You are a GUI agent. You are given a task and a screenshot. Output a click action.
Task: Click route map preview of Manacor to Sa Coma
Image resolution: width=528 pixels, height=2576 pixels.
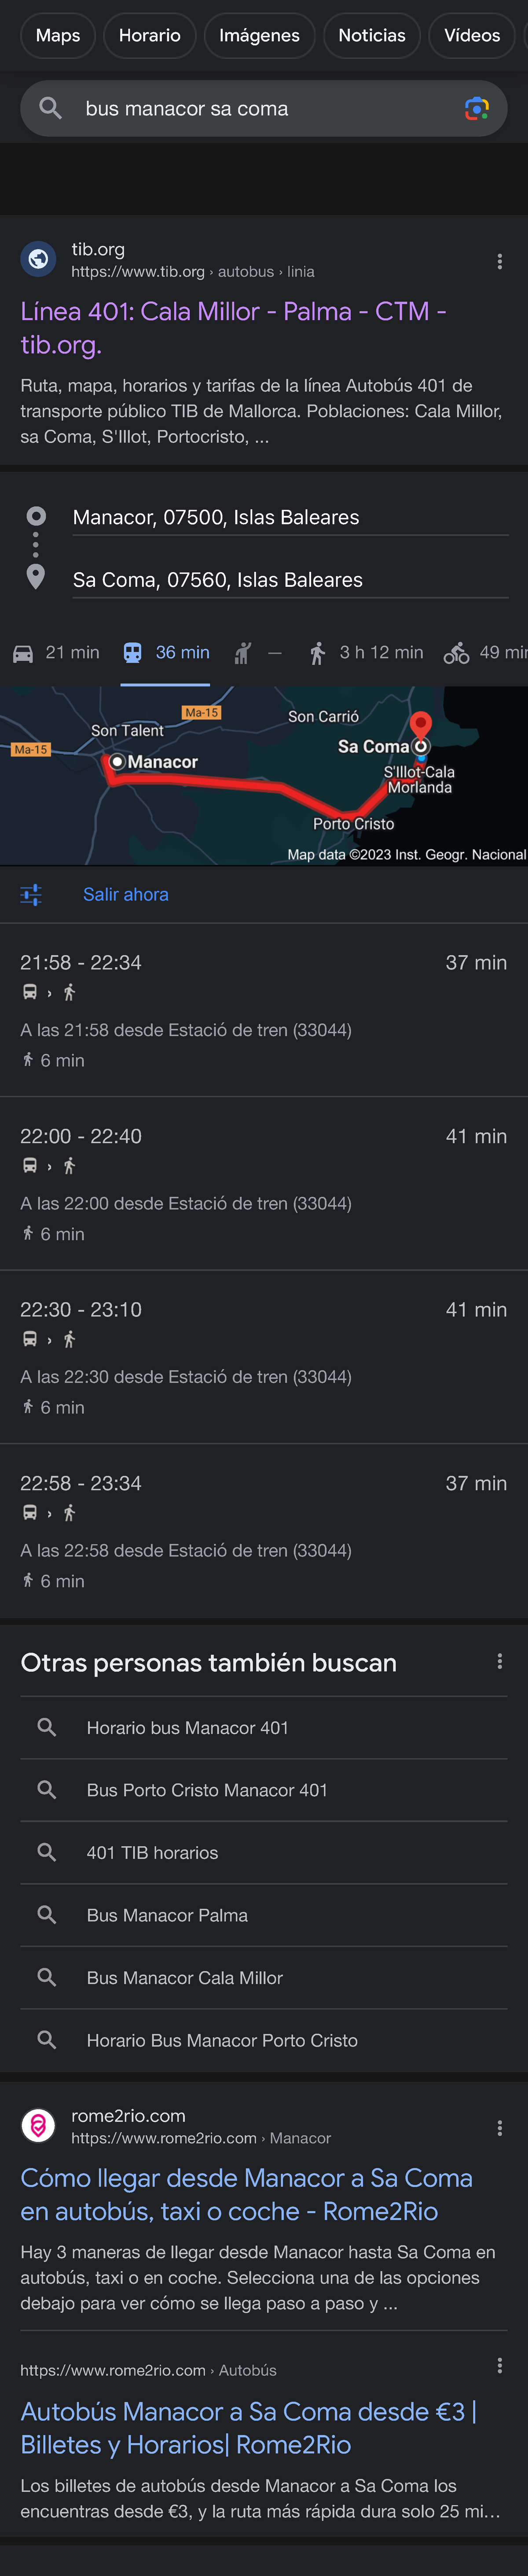pos(264,775)
